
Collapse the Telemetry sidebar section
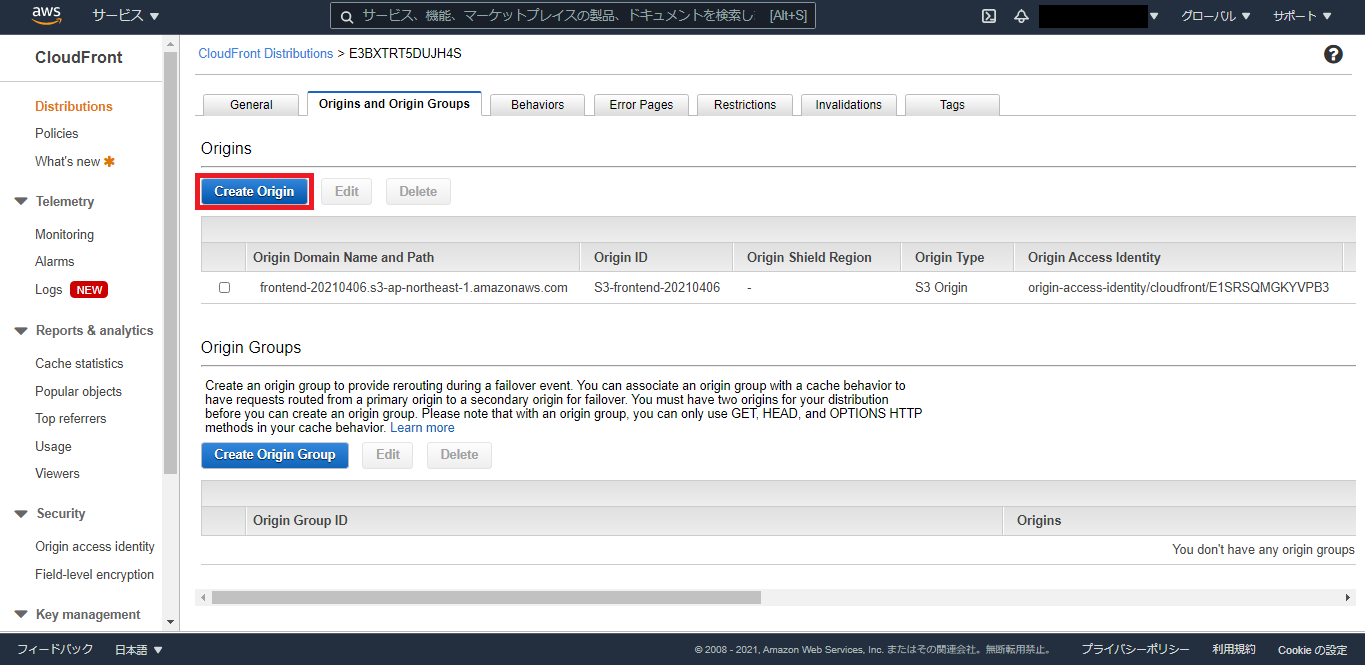coord(21,202)
